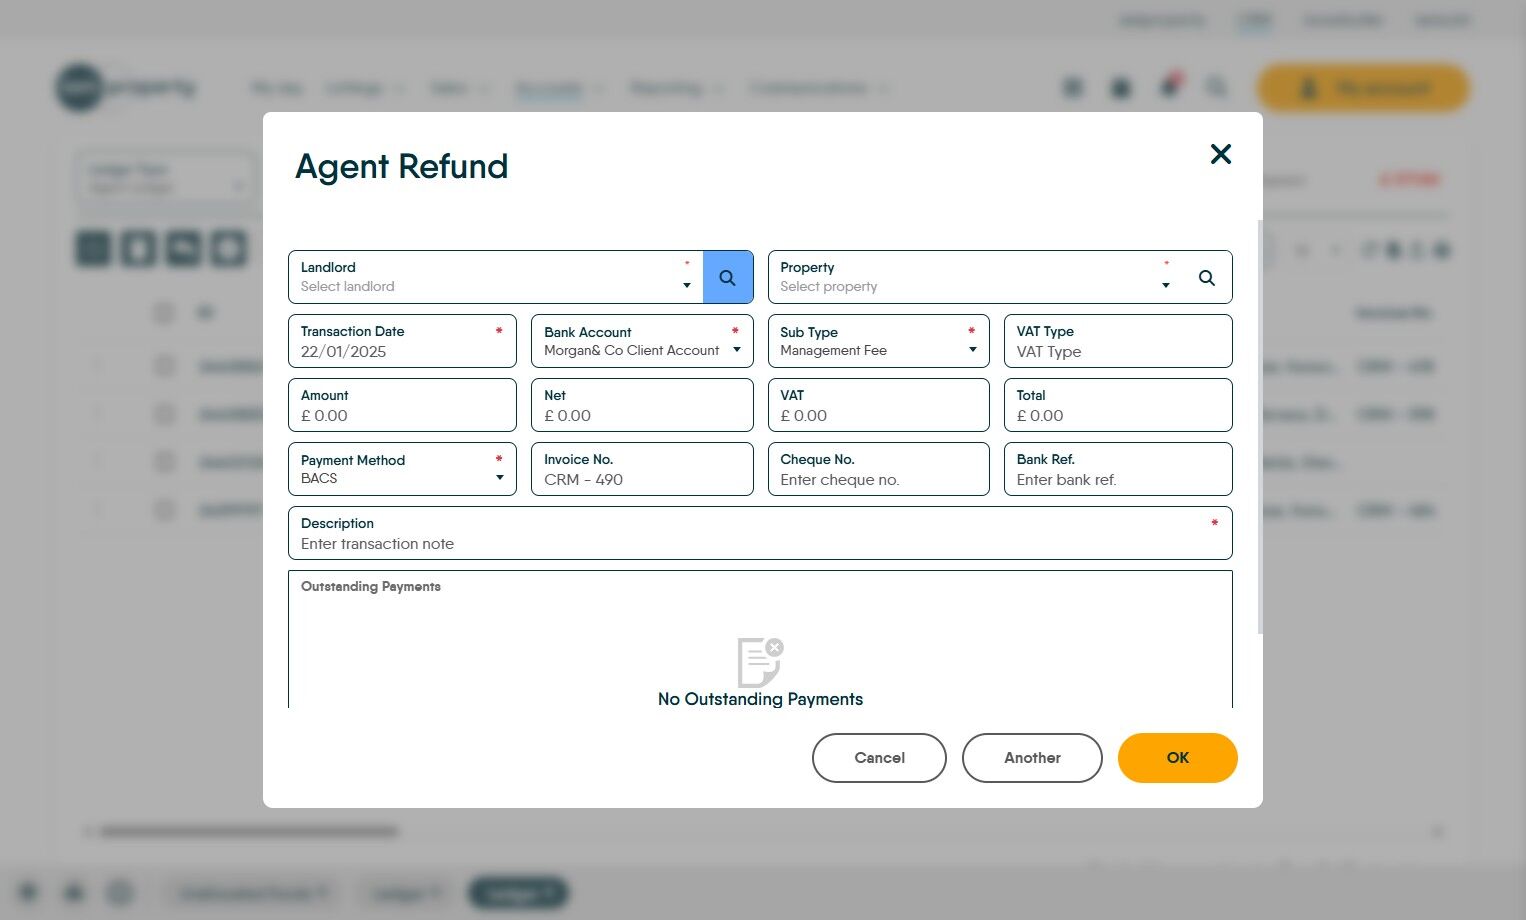Click the Bank Ref. input
This screenshot has width=1526, height=920.
[1118, 469]
